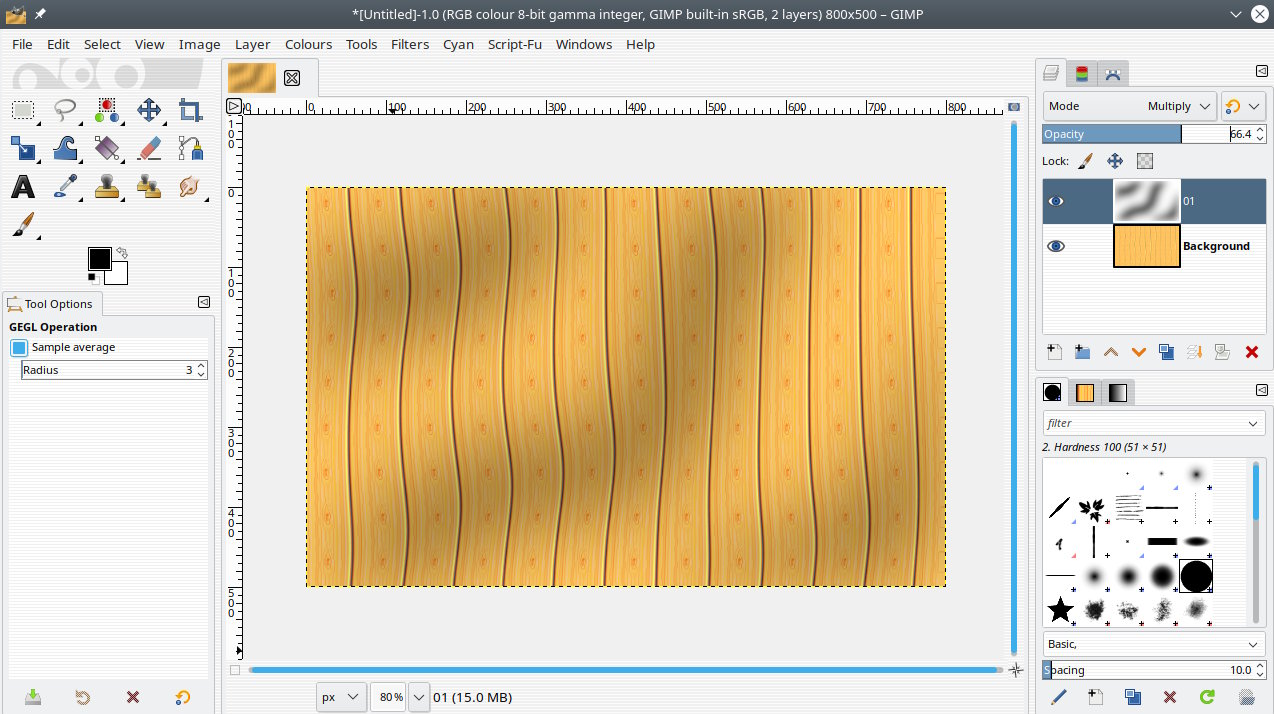The height and width of the screenshot is (714, 1274).
Task: Switch to the Patterns tab
Action: (1085, 393)
